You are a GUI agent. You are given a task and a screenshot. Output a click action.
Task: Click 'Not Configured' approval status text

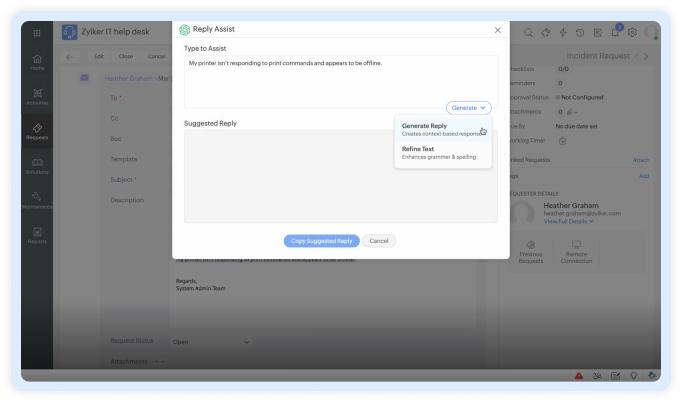pos(582,97)
